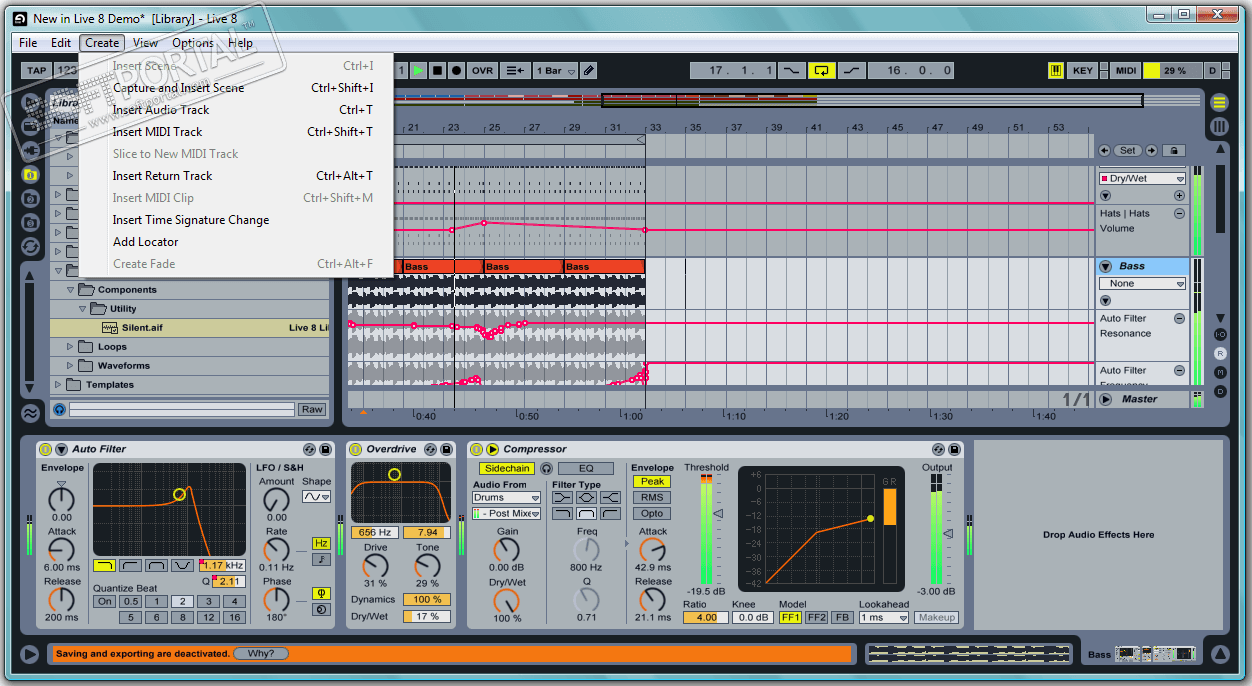Choose Insert Audio Track from Create menu

(161, 110)
